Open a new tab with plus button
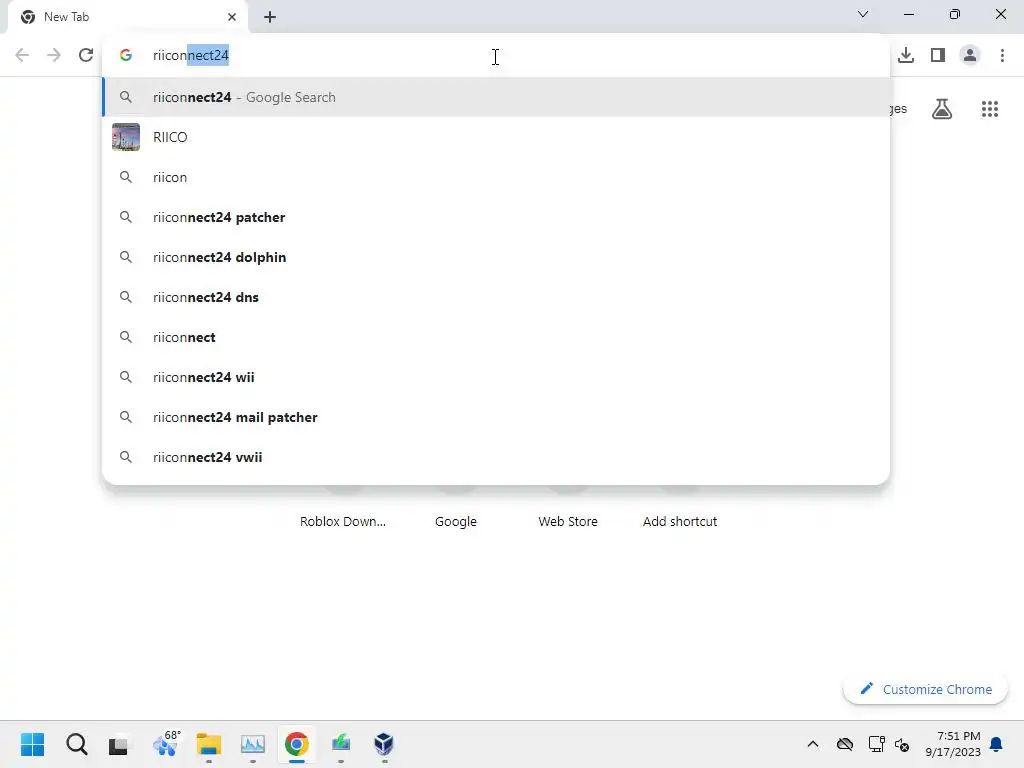Viewport: 1024px width, 768px height. click(x=270, y=17)
